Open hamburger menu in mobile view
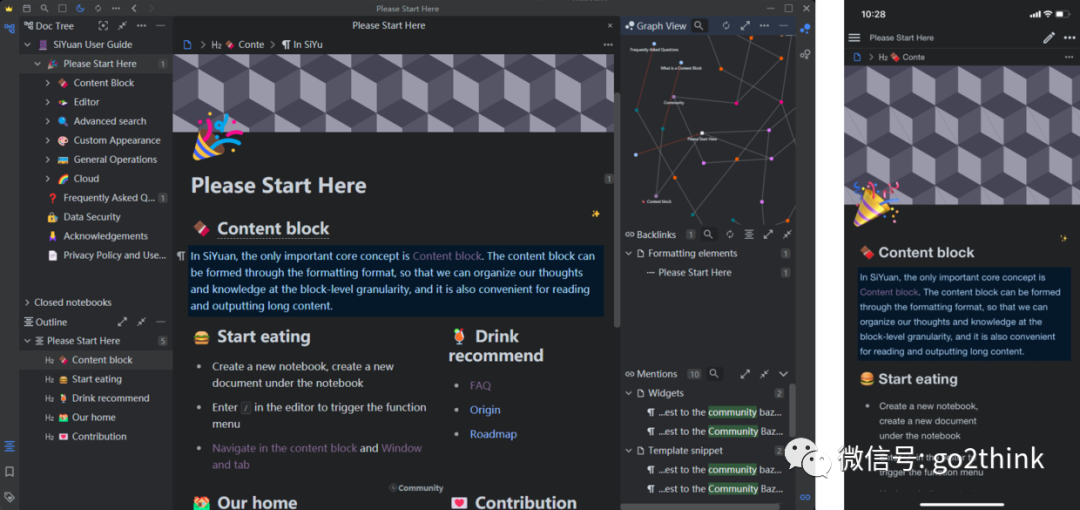1080x510 pixels. tap(855, 38)
